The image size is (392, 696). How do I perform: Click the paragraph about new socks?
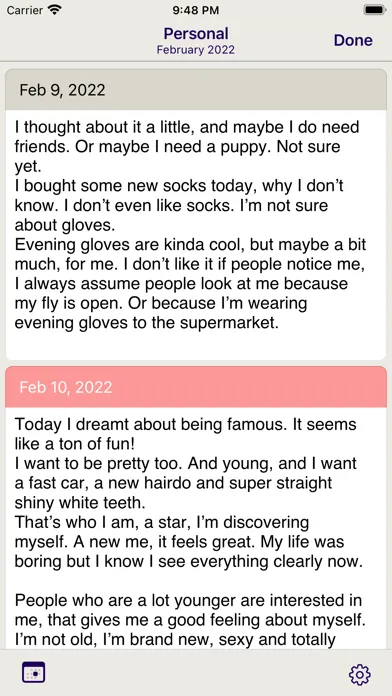[x=179, y=206]
